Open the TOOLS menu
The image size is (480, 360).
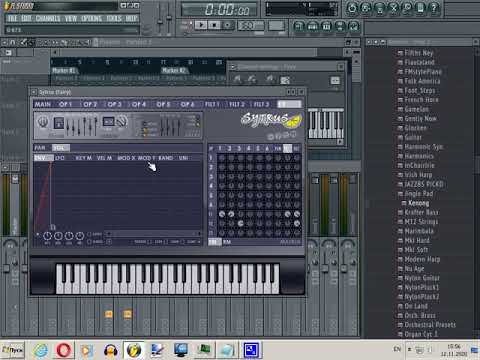click(x=114, y=18)
